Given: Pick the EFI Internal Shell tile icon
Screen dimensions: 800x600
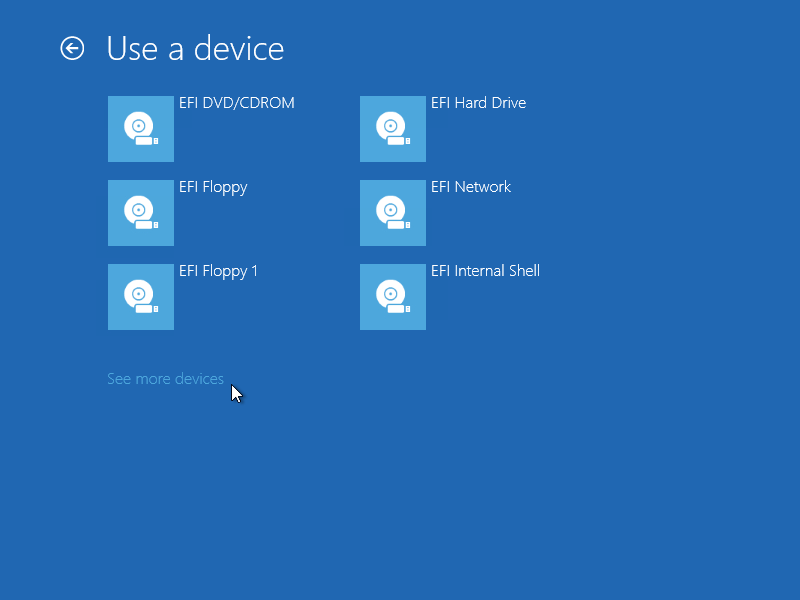Looking at the screenshot, I should tap(393, 297).
